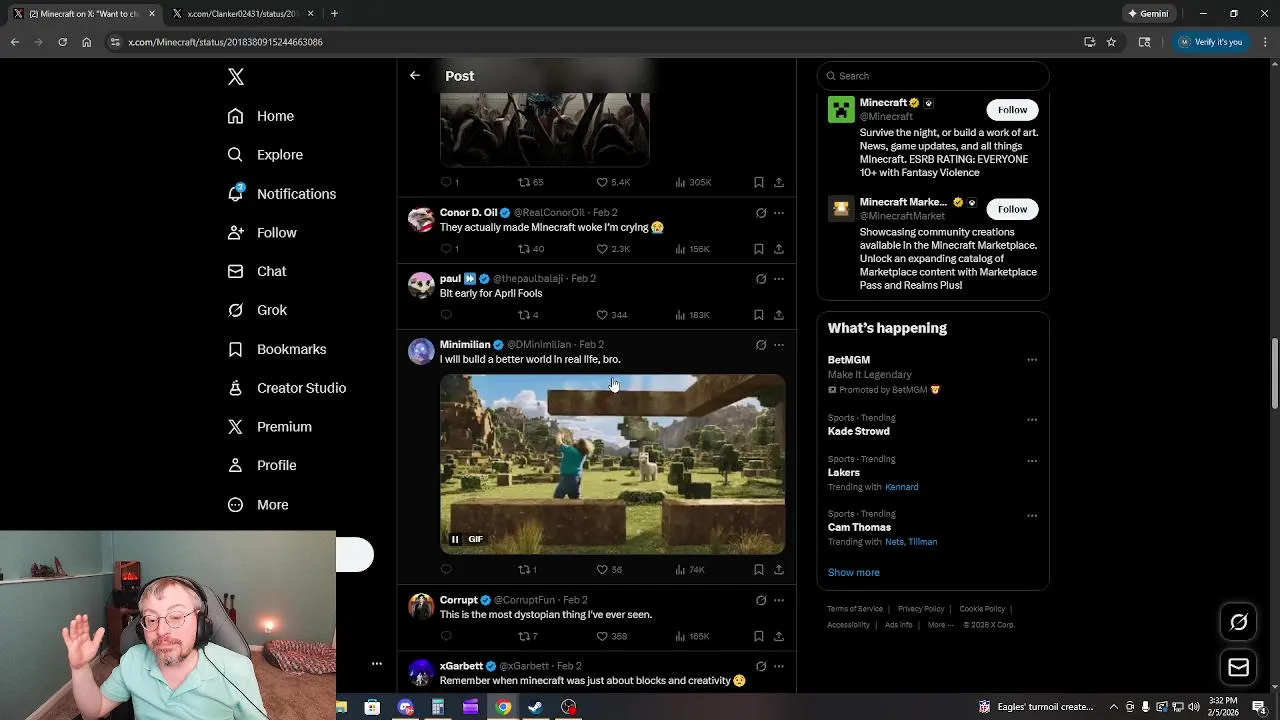Screen dimensions: 1280x720
Task: Open more options for BetMGM trend
Action: 1032,360
